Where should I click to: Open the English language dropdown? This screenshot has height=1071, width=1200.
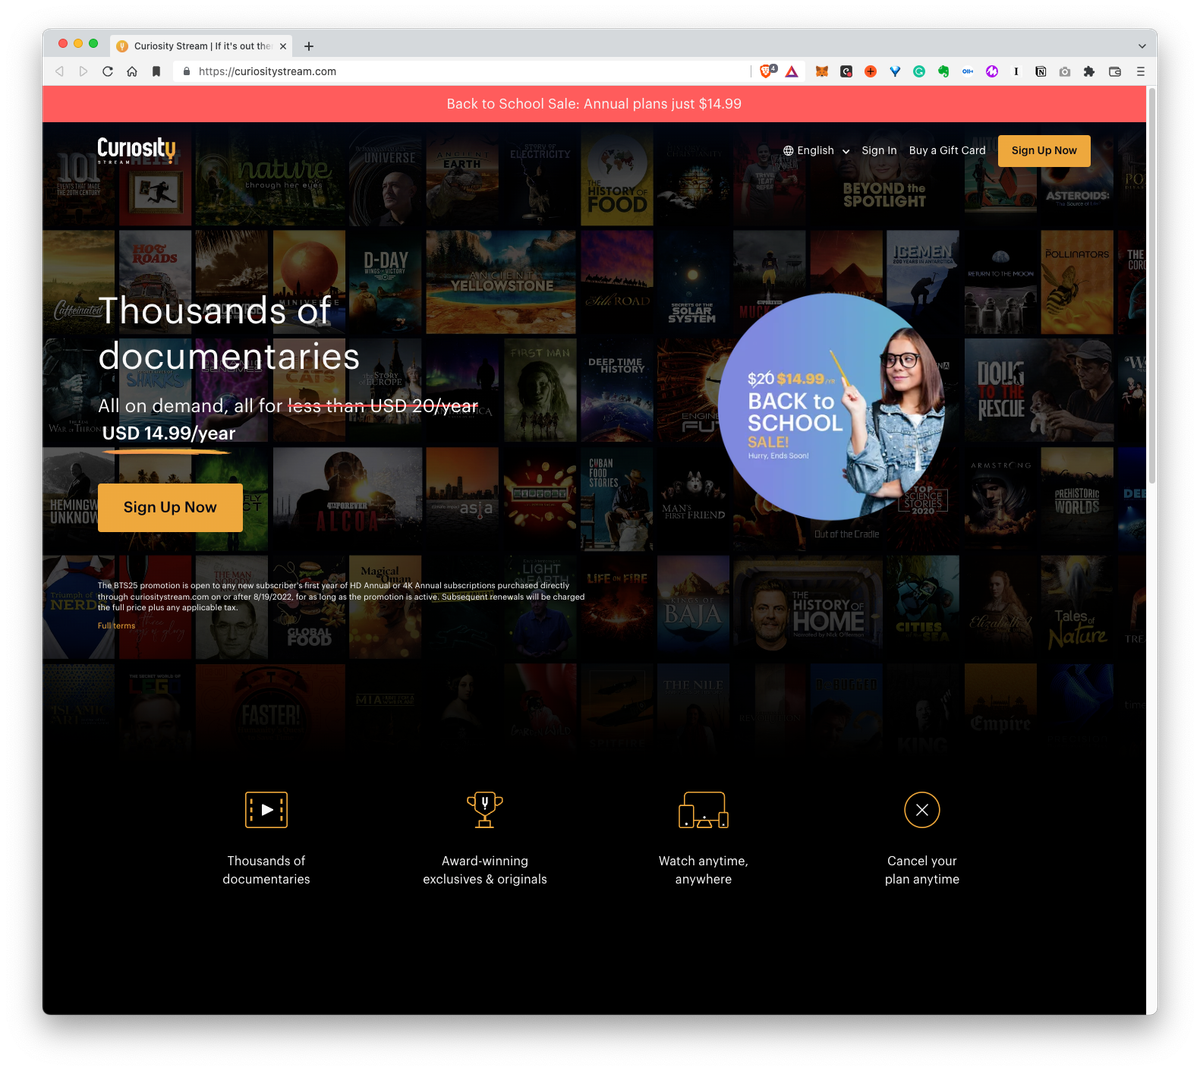click(x=815, y=150)
